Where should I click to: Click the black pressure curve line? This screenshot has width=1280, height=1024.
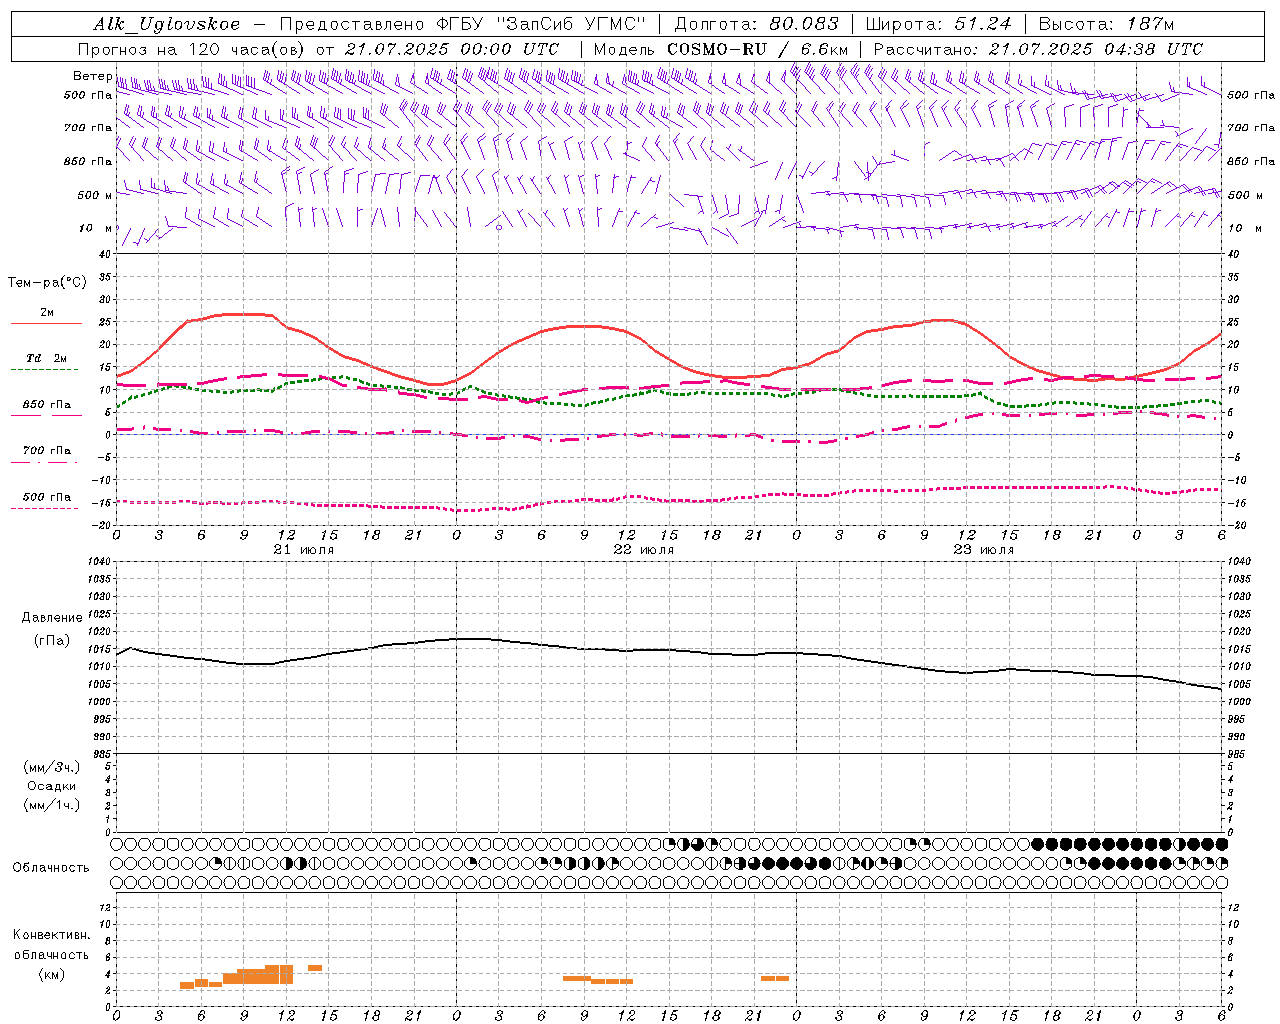tap(669, 650)
